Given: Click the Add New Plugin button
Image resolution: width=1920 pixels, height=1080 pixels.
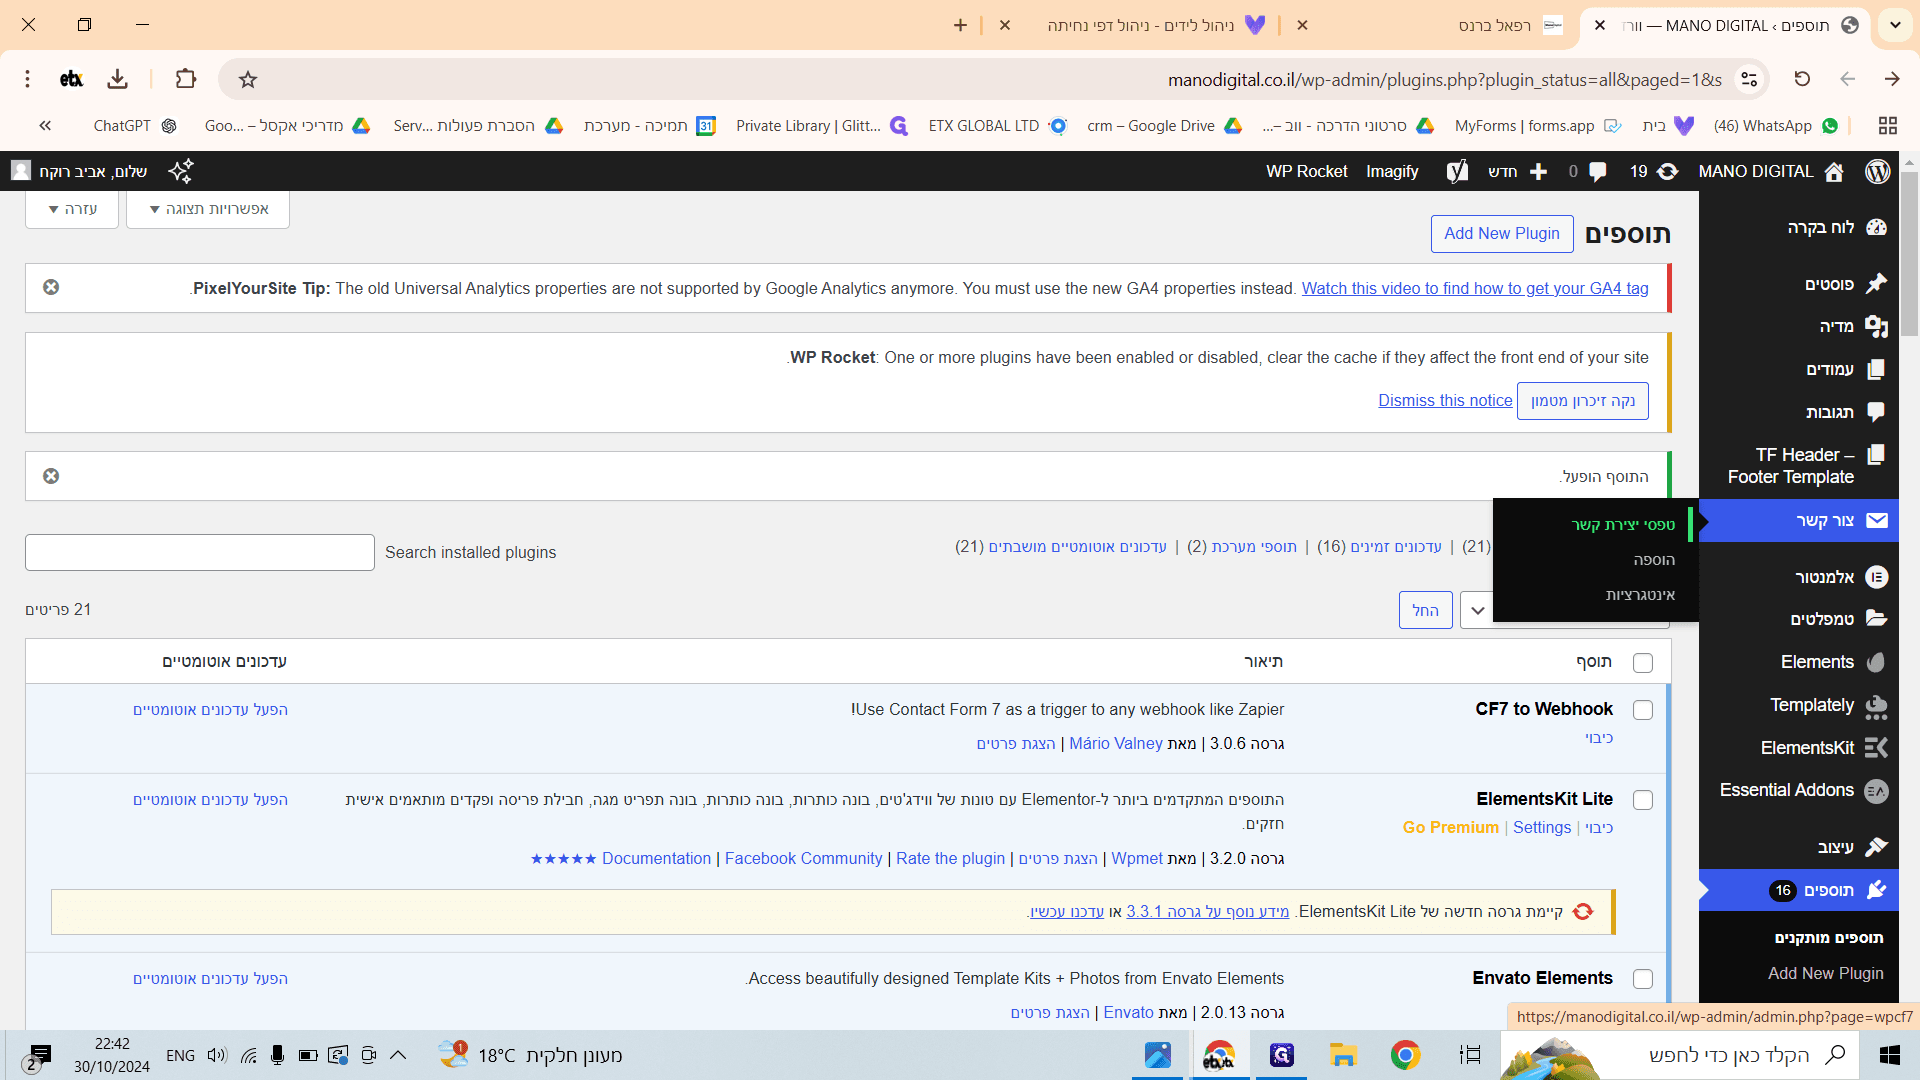Looking at the screenshot, I should click(x=1501, y=233).
